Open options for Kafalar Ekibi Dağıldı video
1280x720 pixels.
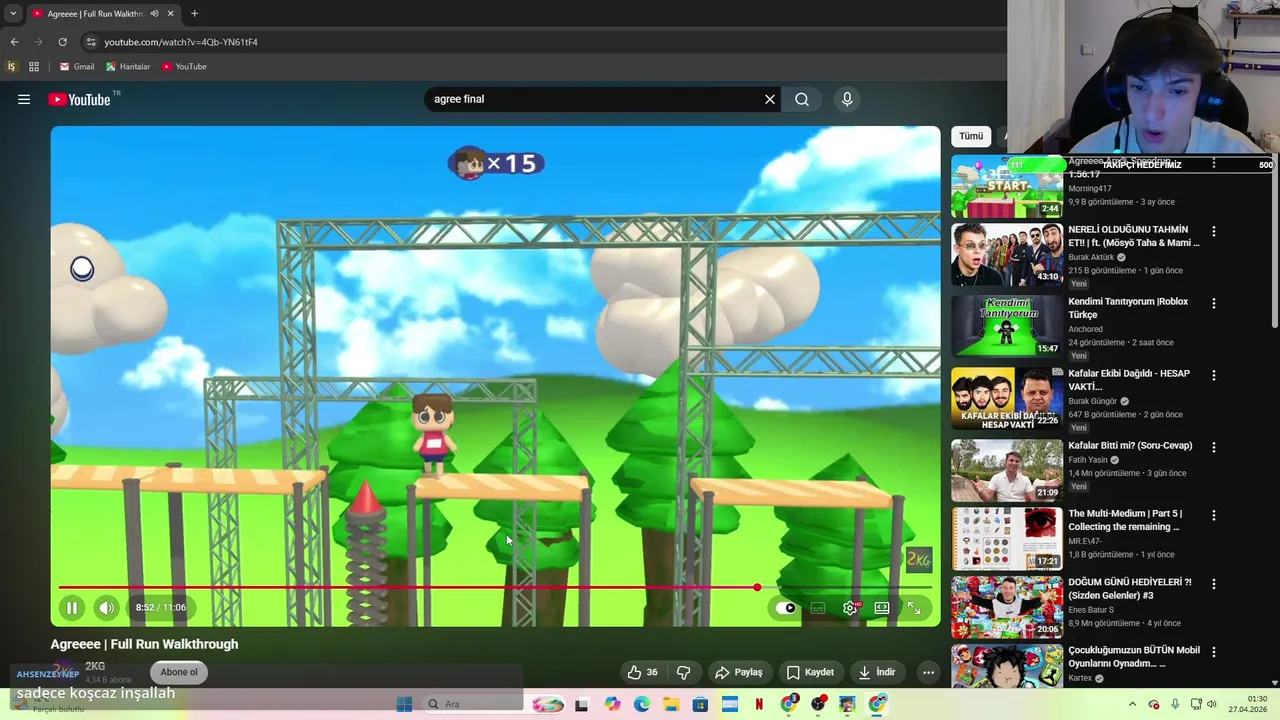coord(1214,375)
